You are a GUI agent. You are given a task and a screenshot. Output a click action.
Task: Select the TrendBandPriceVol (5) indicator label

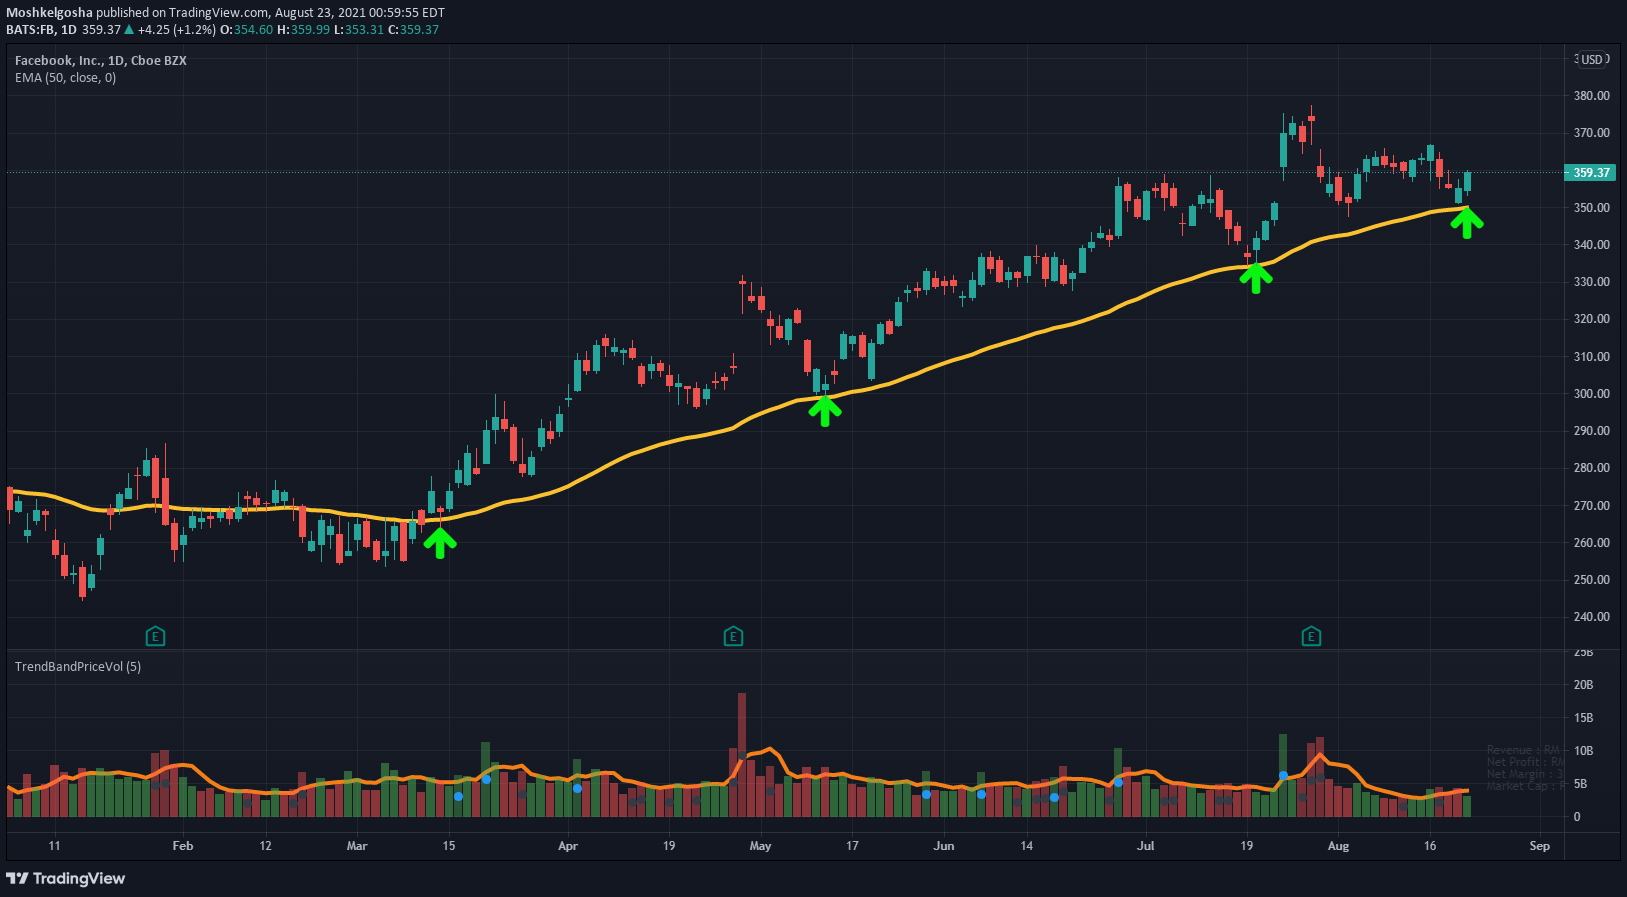tap(78, 666)
